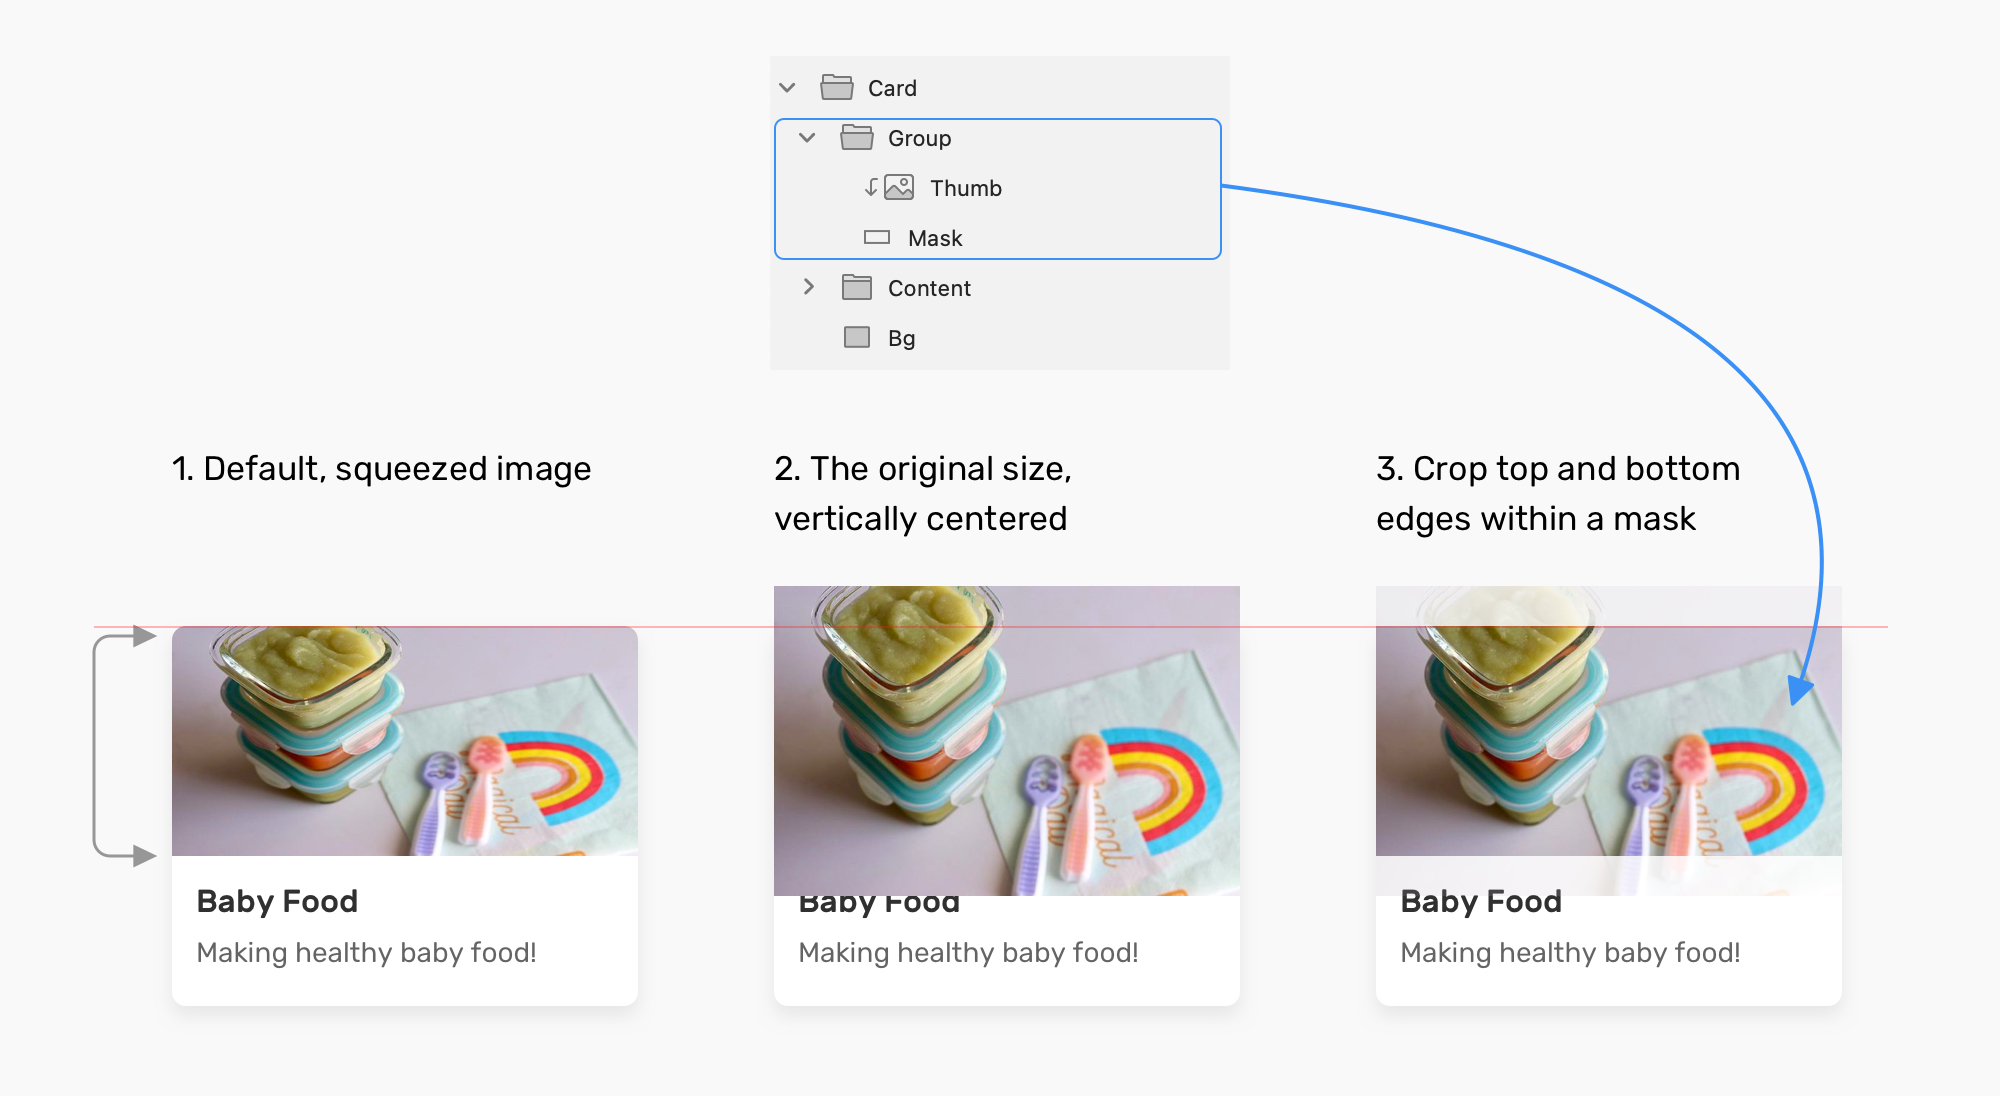Select the Thumb layer in the panel
2000x1096 pixels.
click(965, 188)
